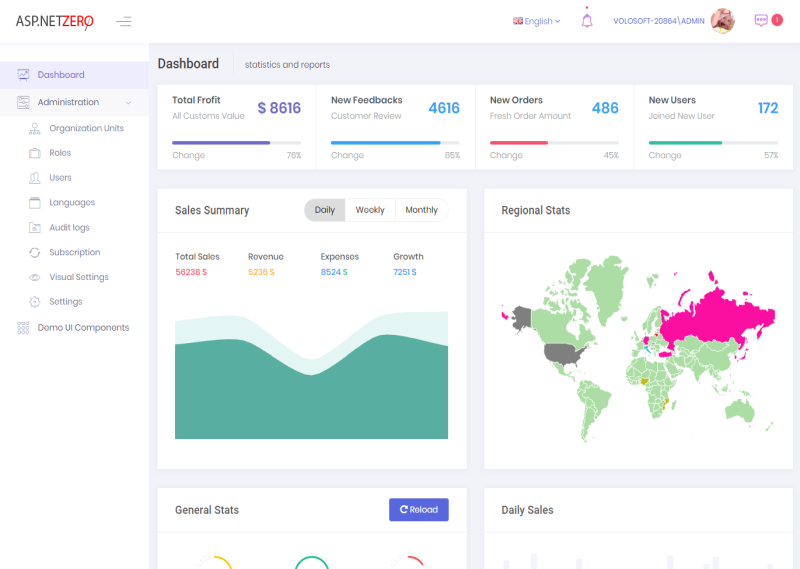This screenshot has height=569, width=800.
Task: Click the Demo UI Components icon
Action: pyautogui.click(x=23, y=328)
